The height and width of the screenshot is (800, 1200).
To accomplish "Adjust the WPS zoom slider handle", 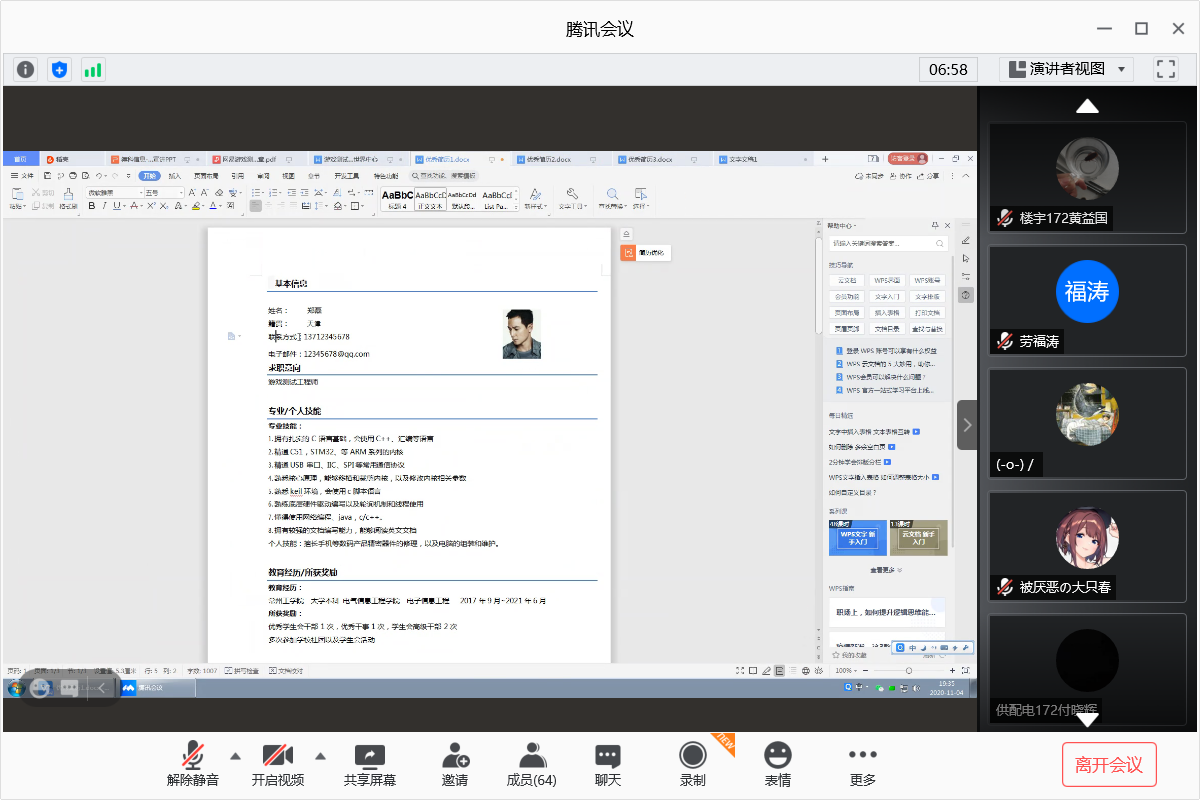I will 908,670.
